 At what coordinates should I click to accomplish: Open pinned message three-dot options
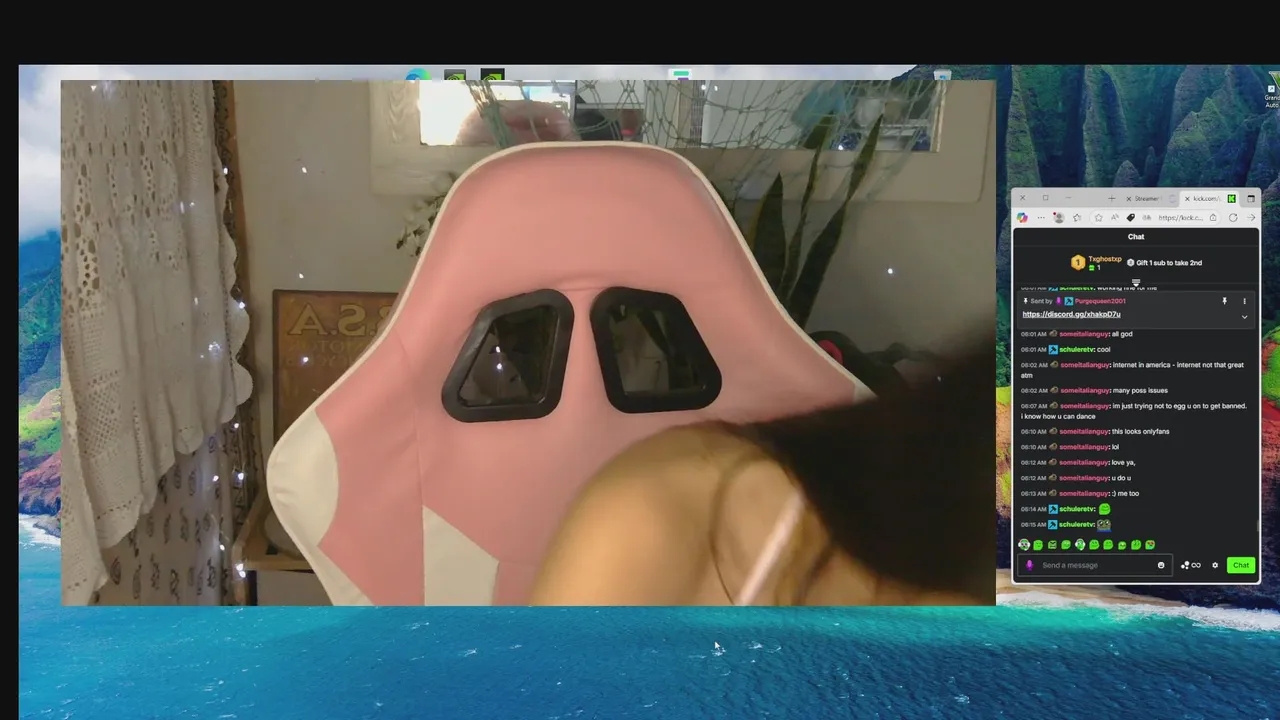pos(1244,301)
